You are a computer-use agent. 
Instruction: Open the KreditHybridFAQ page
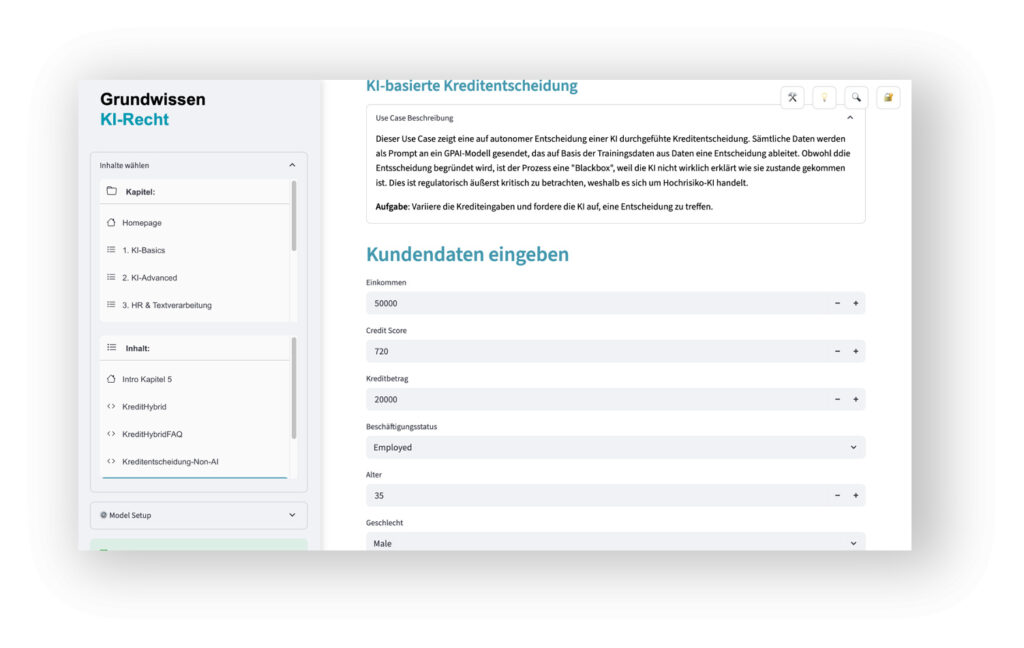point(152,434)
